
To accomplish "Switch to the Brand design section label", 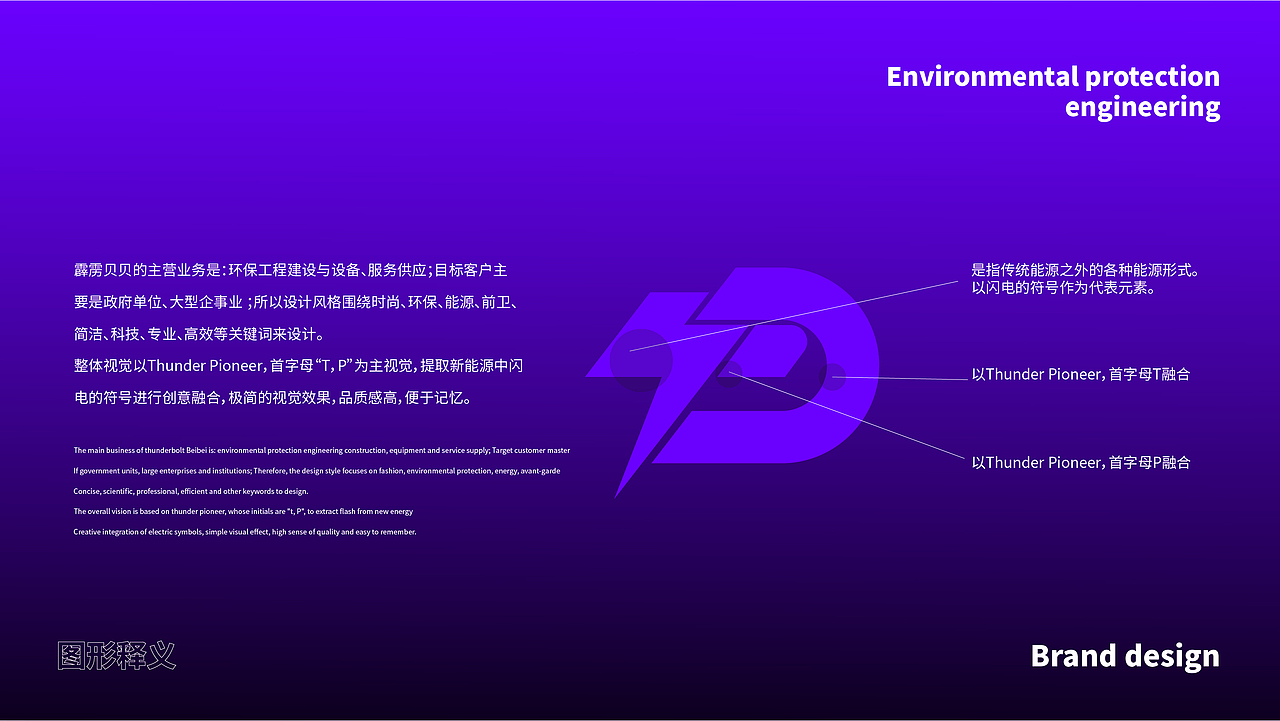I will 1124,656.
